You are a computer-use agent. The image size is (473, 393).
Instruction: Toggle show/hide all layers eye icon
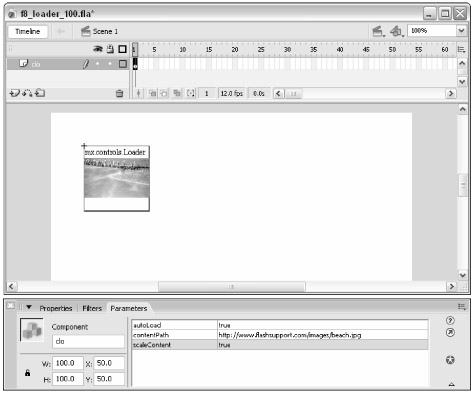pos(98,49)
